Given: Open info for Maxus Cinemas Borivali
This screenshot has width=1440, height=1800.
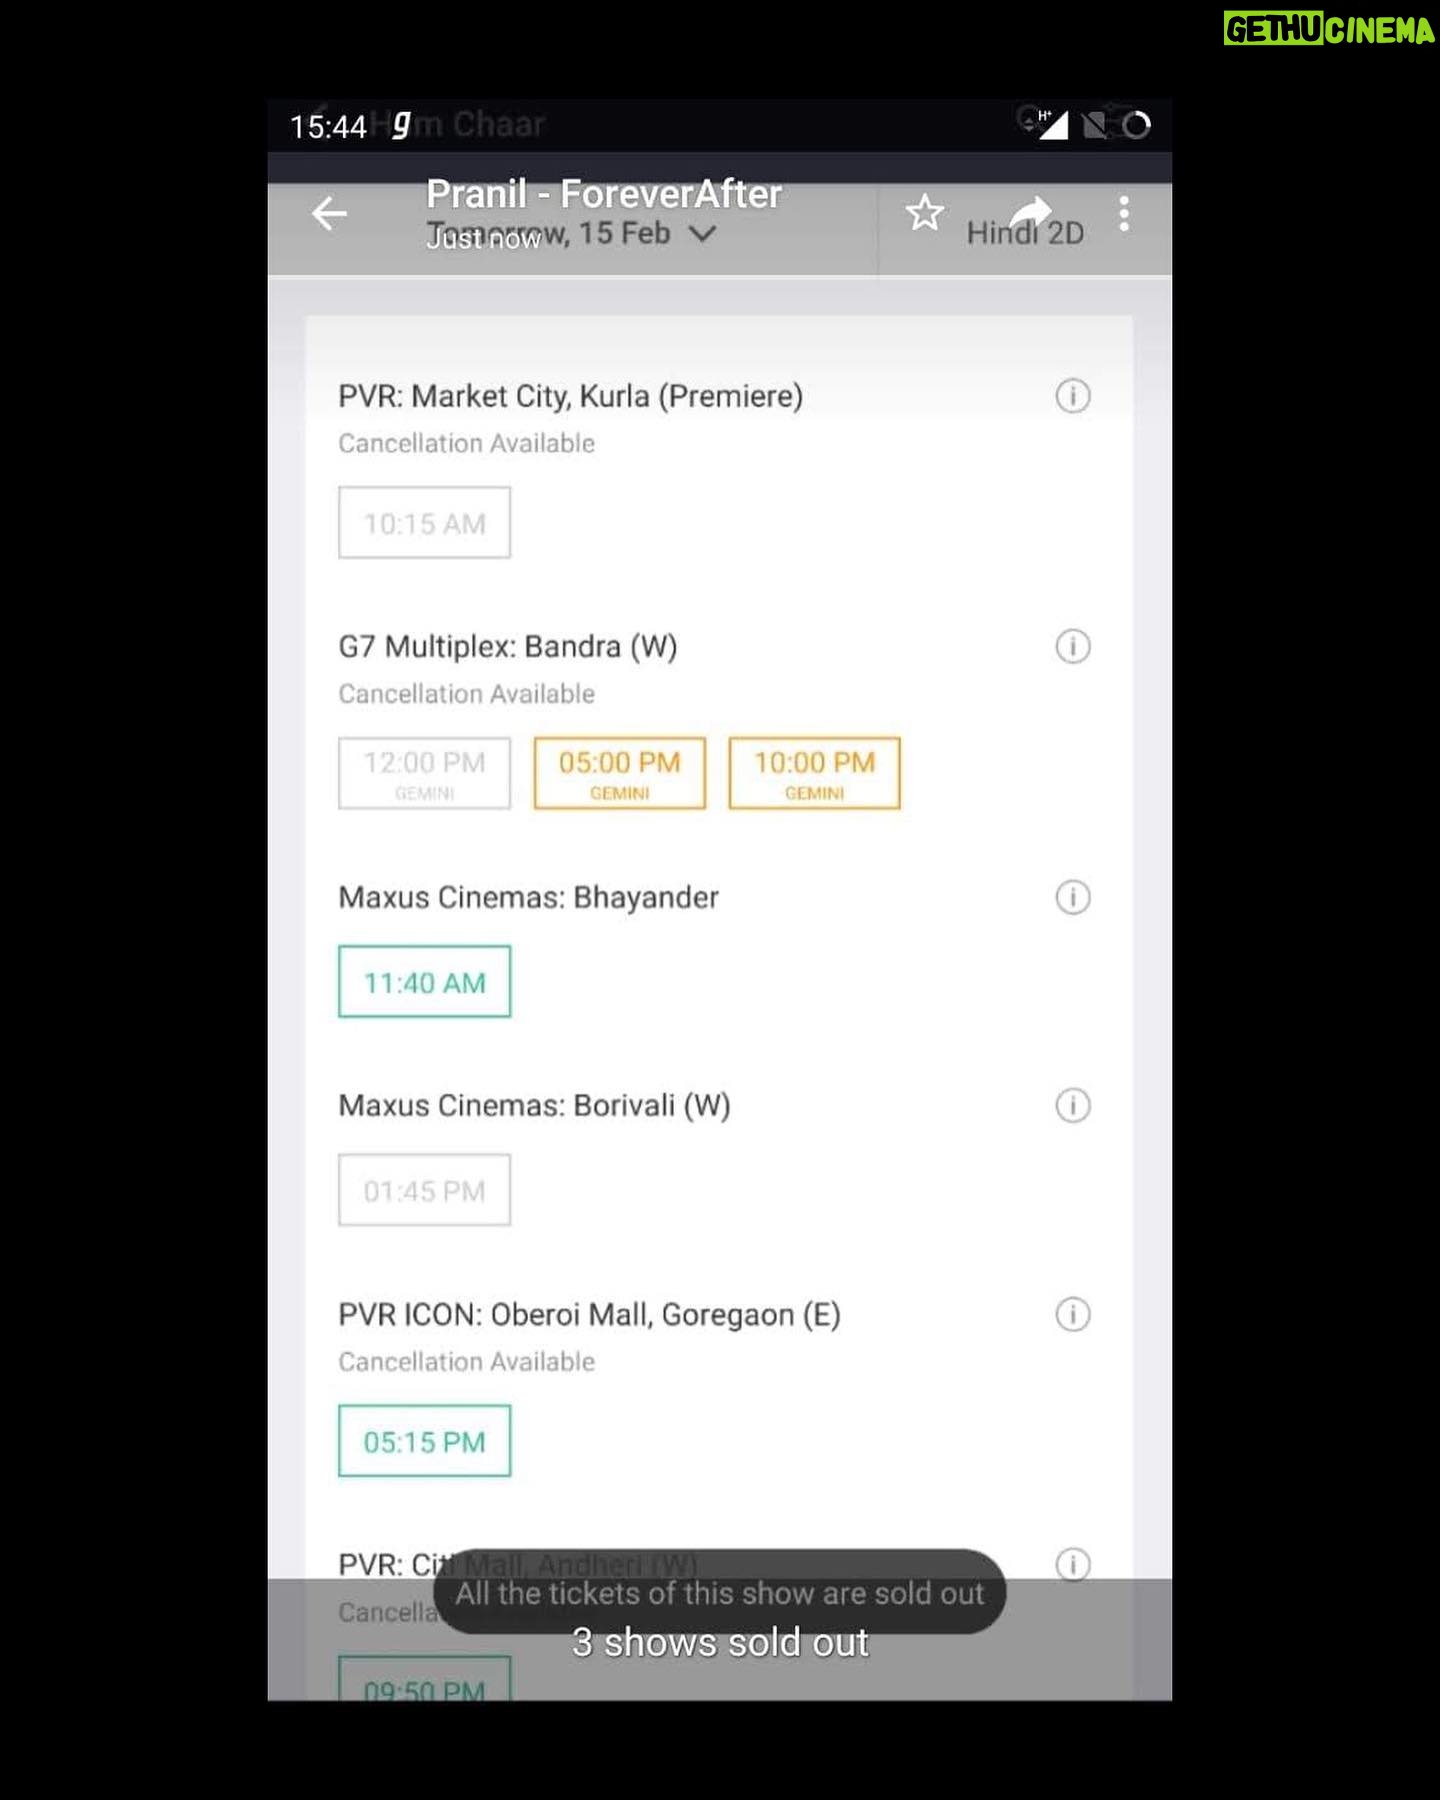Looking at the screenshot, I should (x=1073, y=1105).
